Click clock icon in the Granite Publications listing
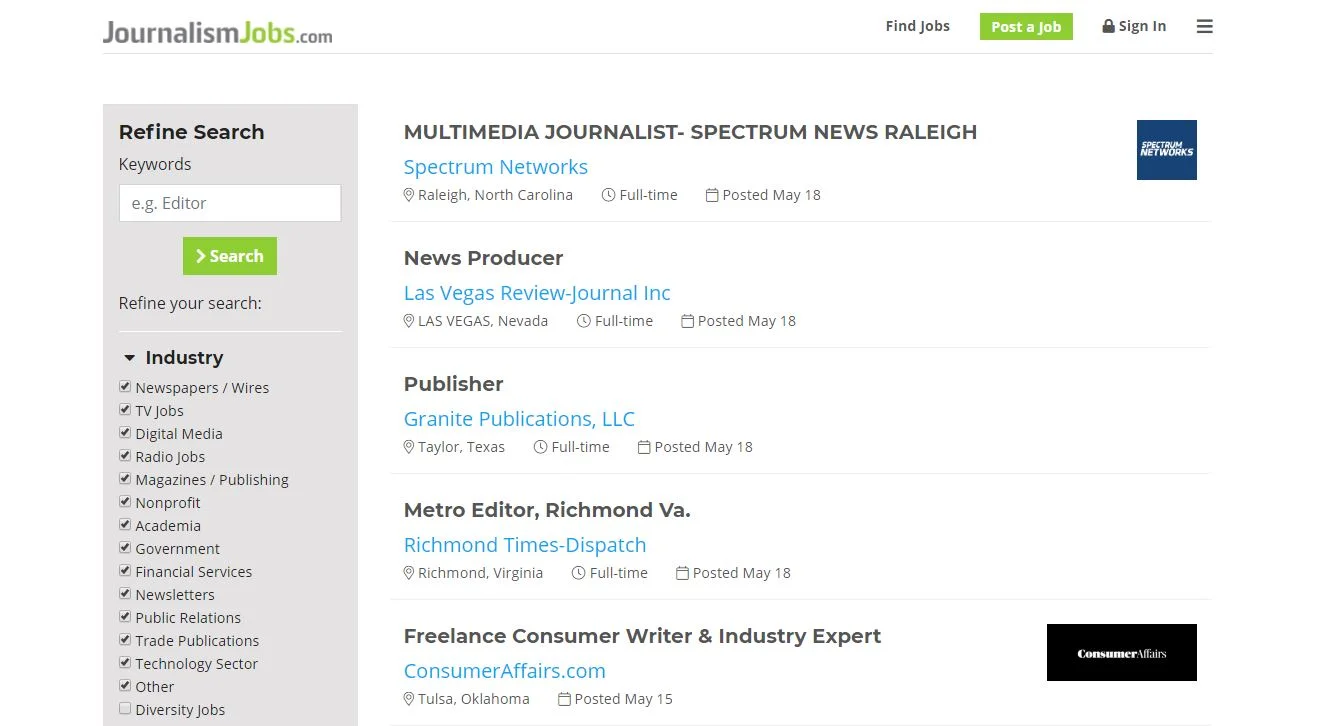Screen dimensions: 1335x726 541,447
